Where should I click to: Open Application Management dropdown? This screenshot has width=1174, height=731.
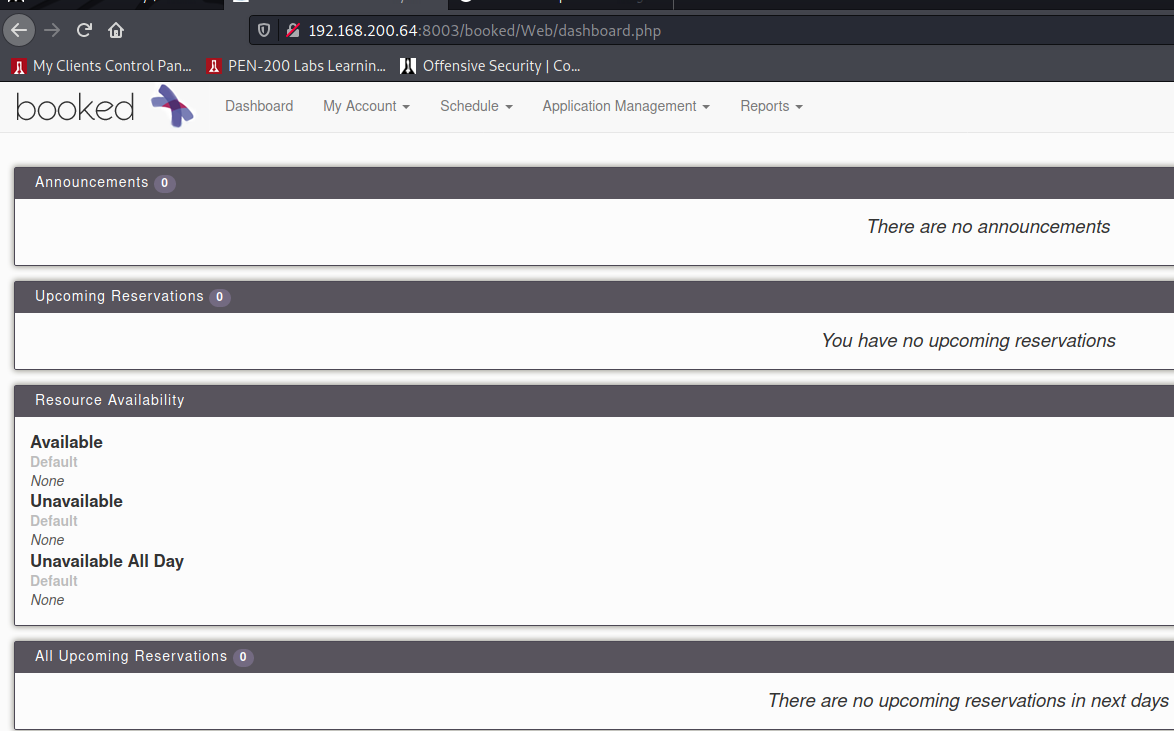pyautogui.click(x=626, y=106)
